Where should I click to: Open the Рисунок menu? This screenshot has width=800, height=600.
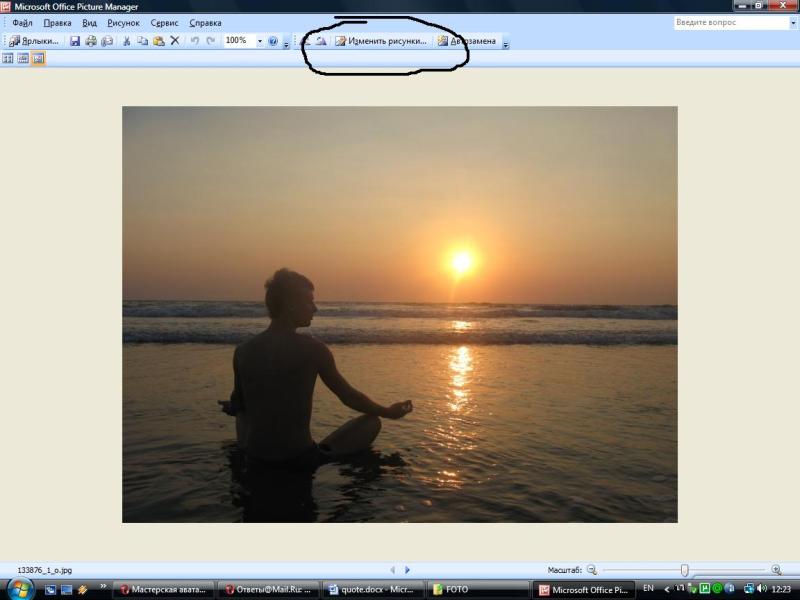click(123, 22)
